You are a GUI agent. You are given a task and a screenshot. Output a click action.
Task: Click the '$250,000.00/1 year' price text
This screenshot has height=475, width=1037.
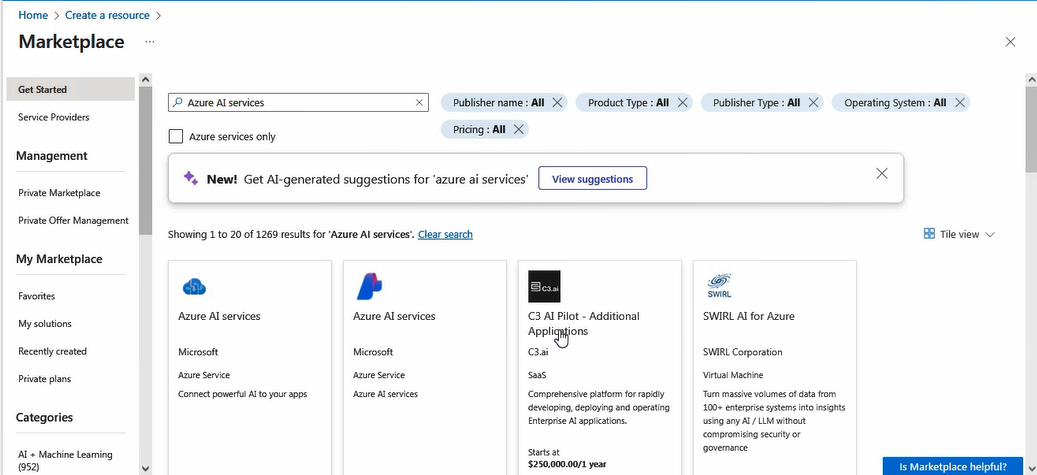pos(567,464)
